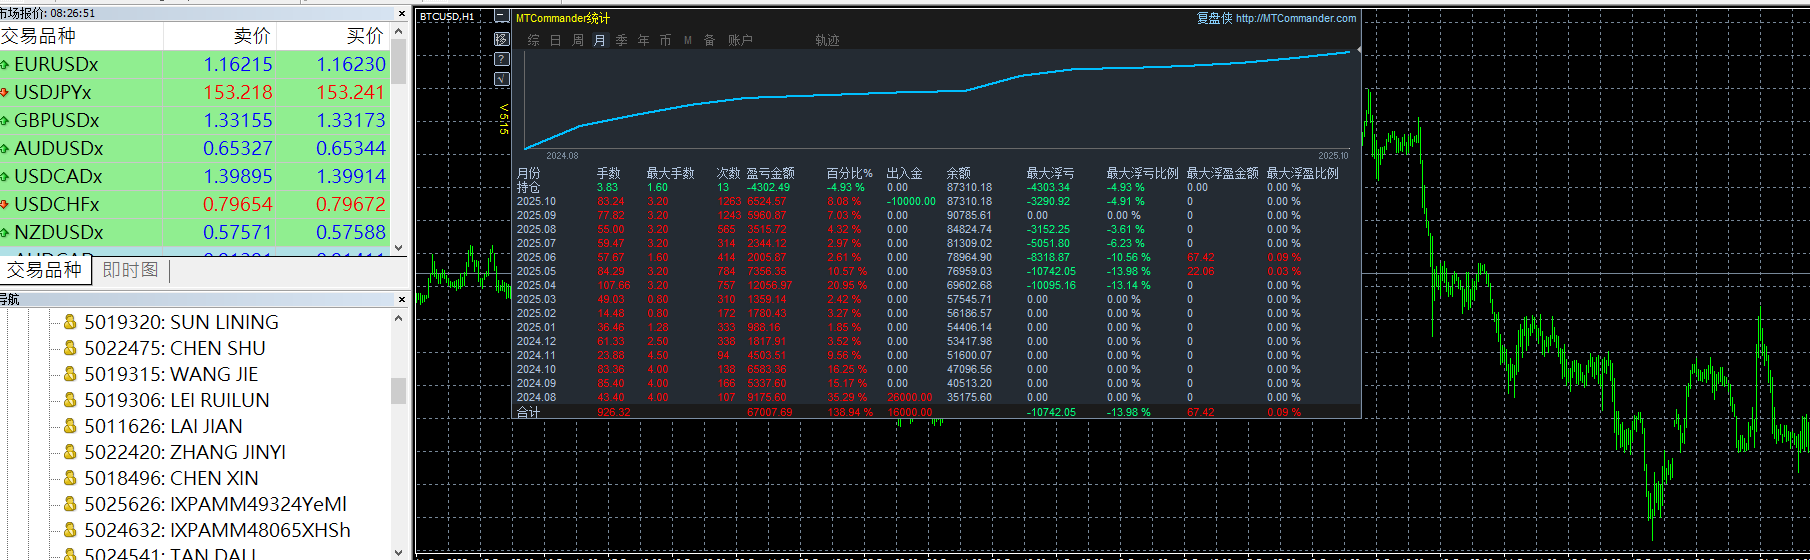The image size is (1810, 560).
Task: Click the red arrow icon beside USDJPYx
Action: click(5, 93)
